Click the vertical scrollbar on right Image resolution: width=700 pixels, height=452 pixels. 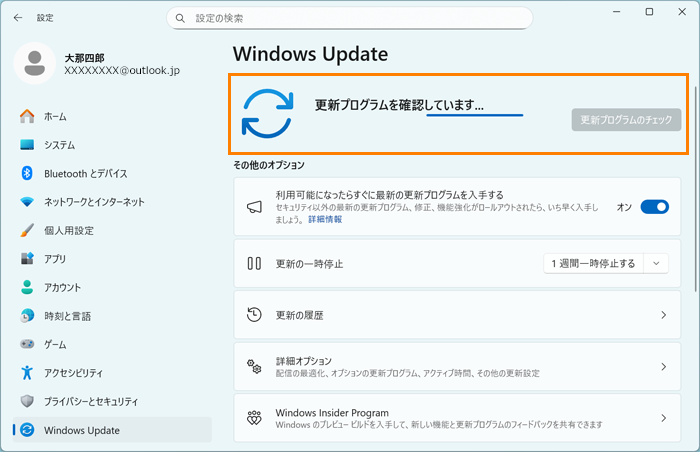696,188
